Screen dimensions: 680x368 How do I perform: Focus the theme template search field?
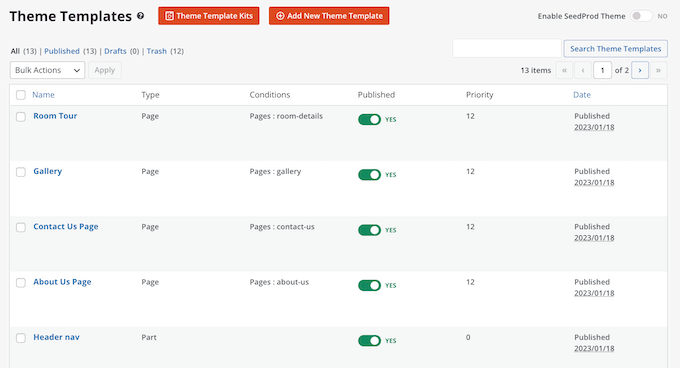point(507,48)
